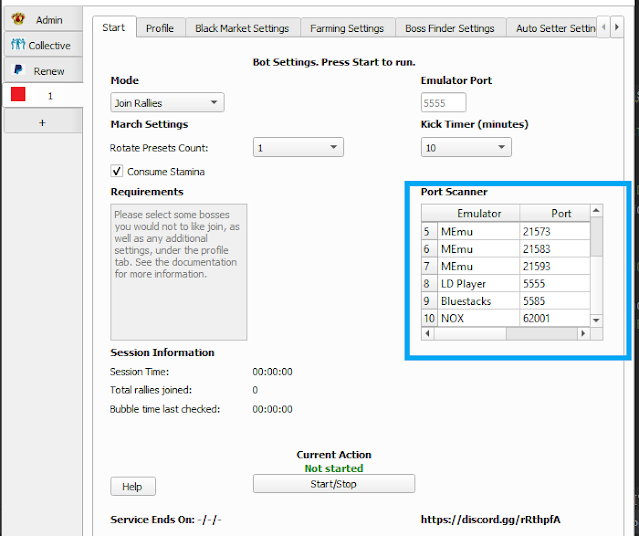The width and height of the screenshot is (639, 536).
Task: Switch to the Profile tab
Action: (160, 28)
